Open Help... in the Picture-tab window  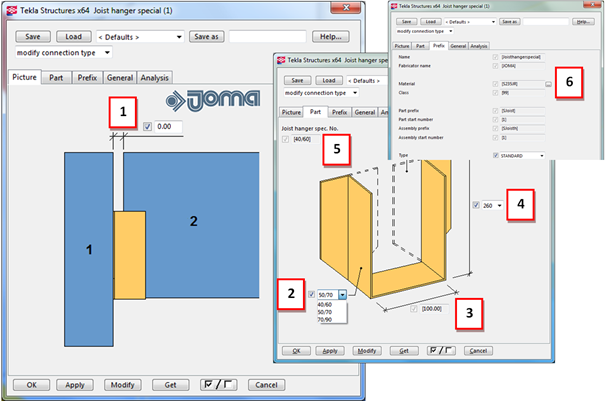[x=331, y=37]
